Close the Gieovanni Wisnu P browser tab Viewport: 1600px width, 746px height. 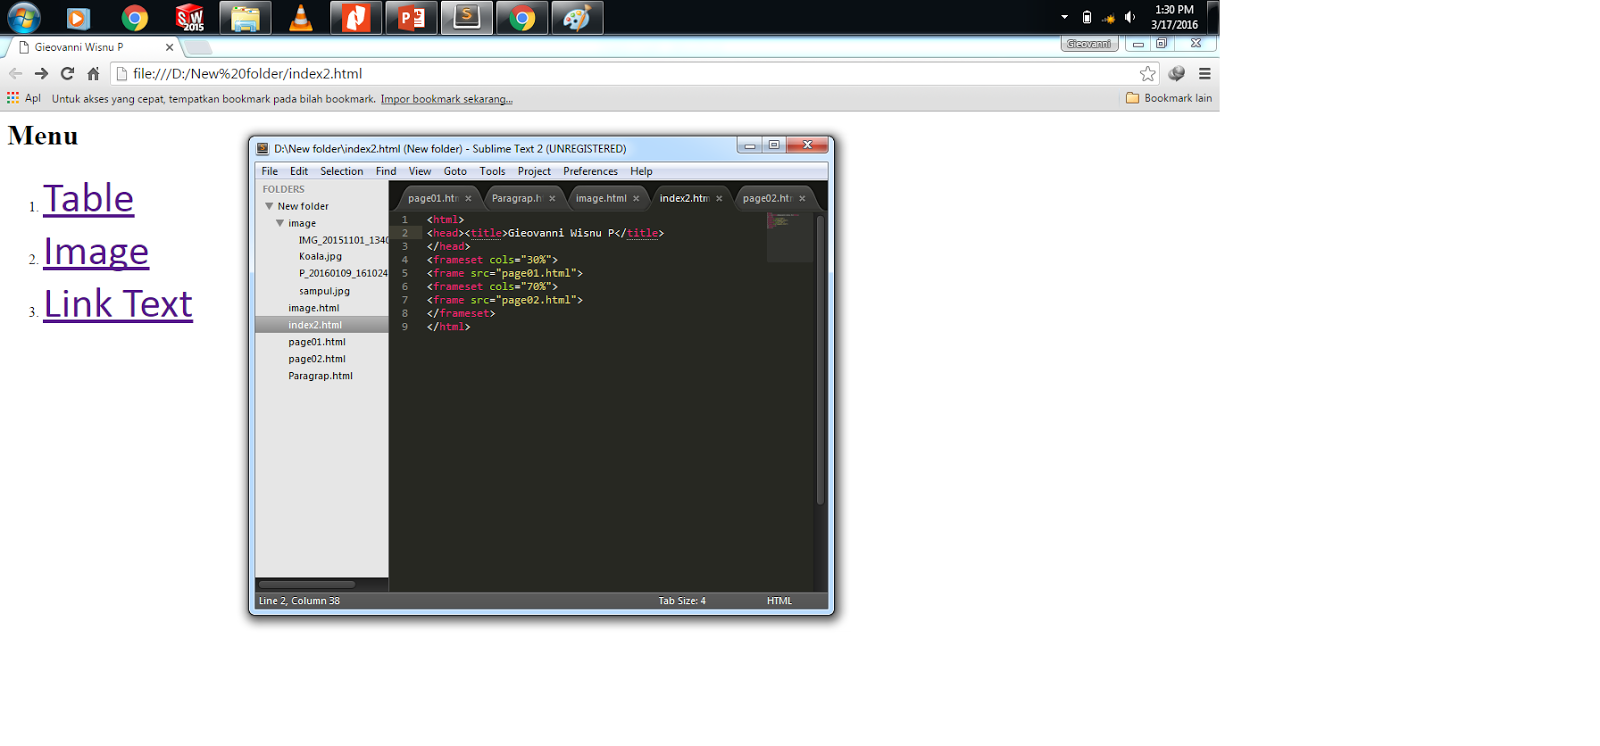pos(169,47)
